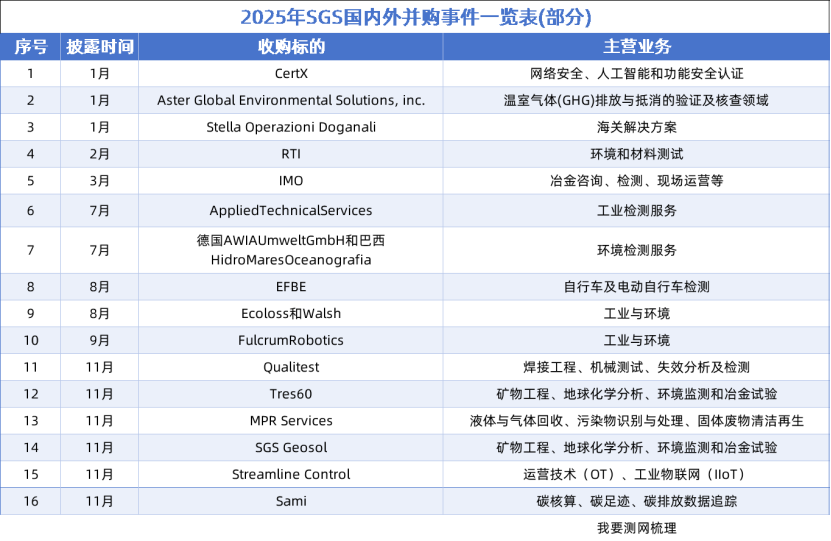Select the cell '焊接工程、机械测试、失效分析及检测'
Image resolution: width=831 pixels, height=541 pixels.
[x=636, y=367]
